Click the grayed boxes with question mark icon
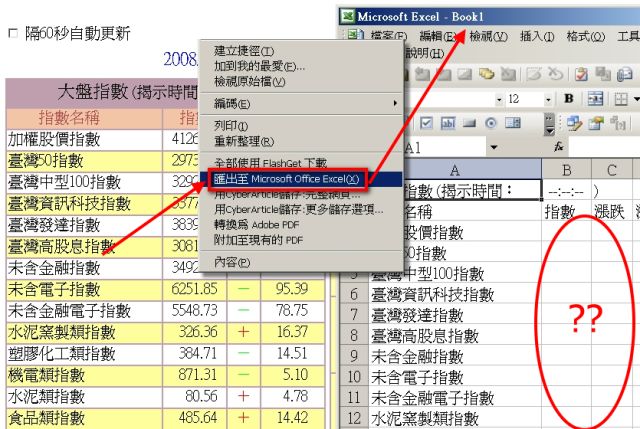This screenshot has width=640, height=429. click(x=616, y=123)
